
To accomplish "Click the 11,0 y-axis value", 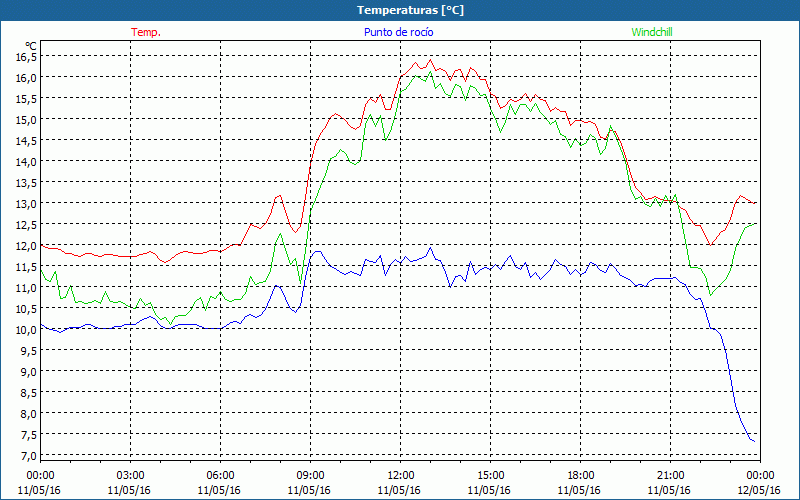I will point(27,288).
